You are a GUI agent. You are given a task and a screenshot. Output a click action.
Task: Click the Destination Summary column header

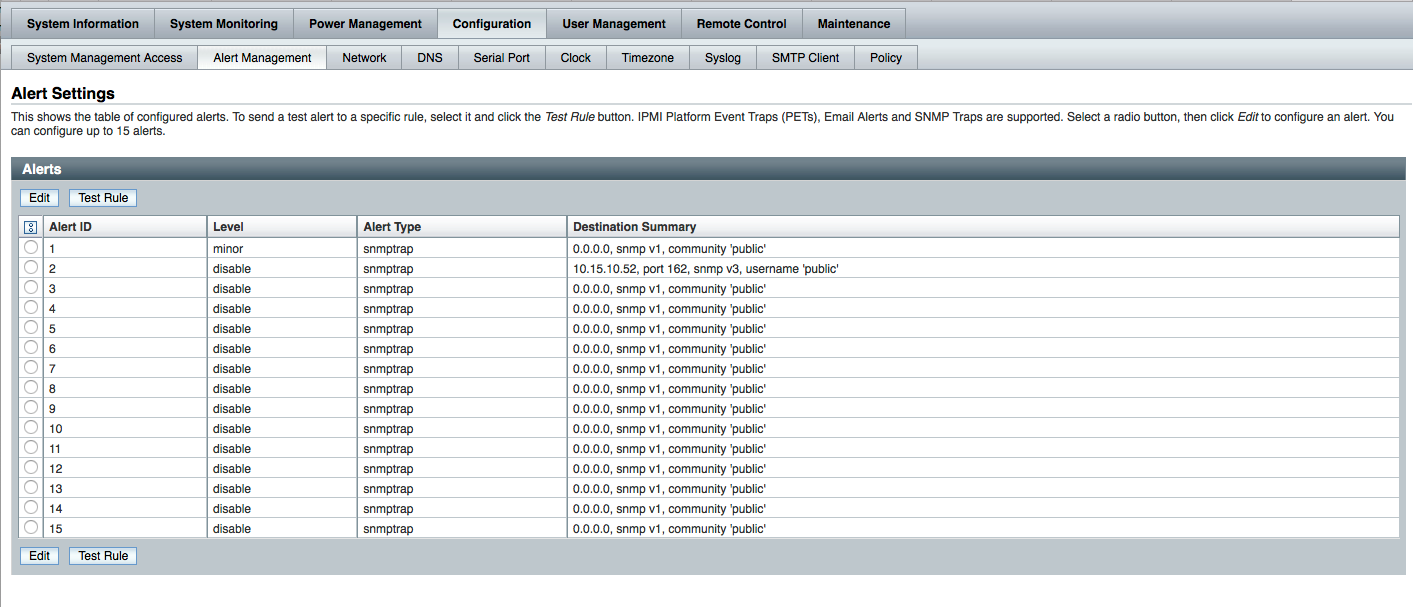coord(635,227)
